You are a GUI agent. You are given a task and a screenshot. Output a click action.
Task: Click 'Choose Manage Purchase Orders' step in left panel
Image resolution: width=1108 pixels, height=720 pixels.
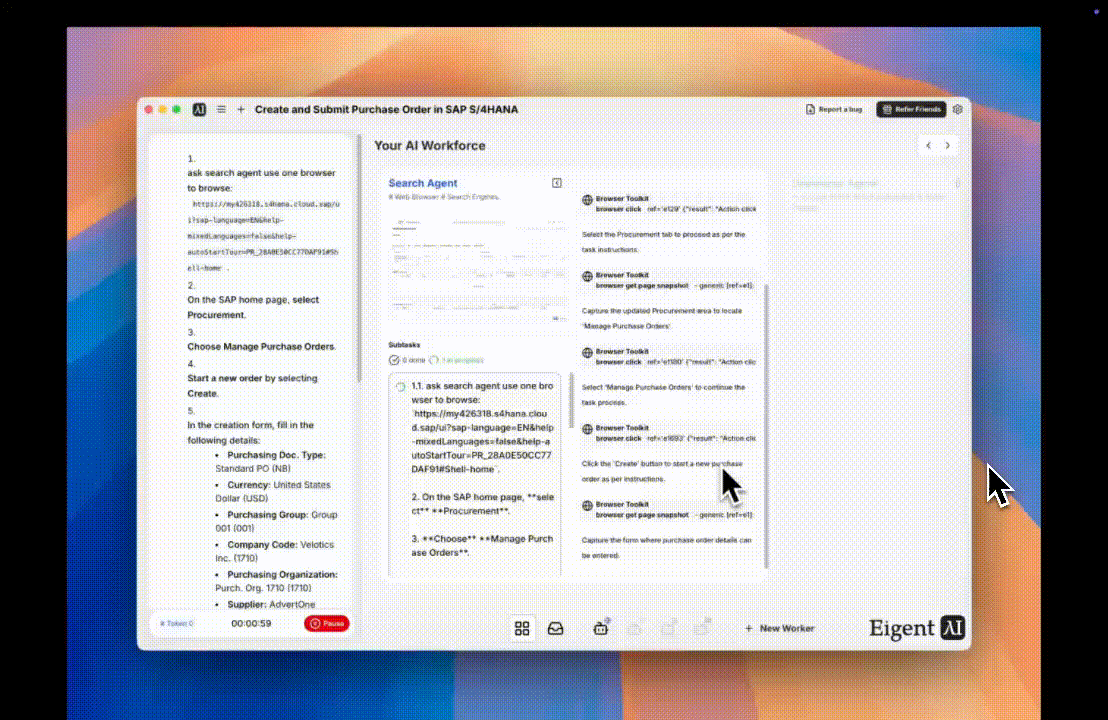pyautogui.click(x=261, y=347)
